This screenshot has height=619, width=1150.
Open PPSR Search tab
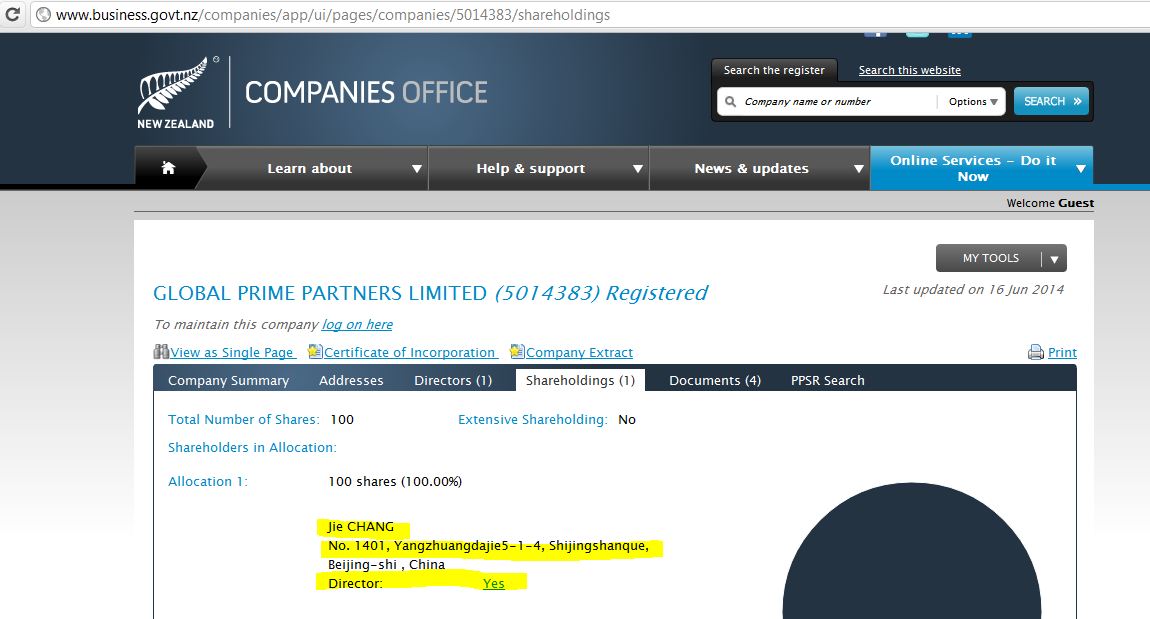click(x=827, y=380)
